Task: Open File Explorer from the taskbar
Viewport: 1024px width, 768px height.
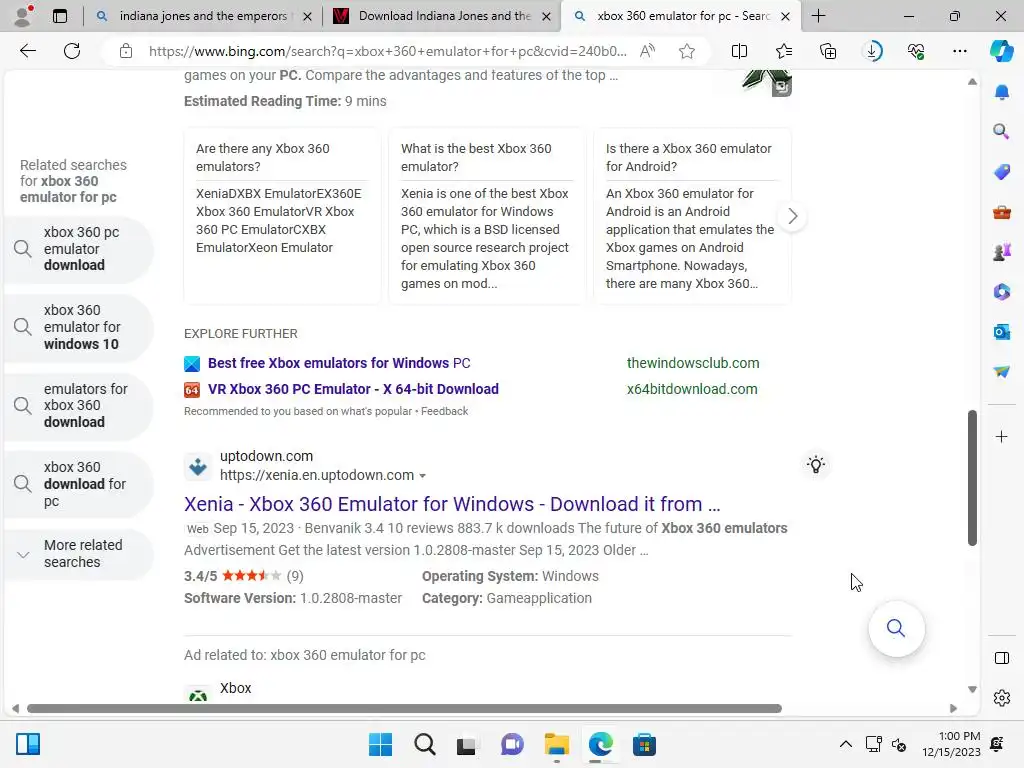Action: coord(556,744)
